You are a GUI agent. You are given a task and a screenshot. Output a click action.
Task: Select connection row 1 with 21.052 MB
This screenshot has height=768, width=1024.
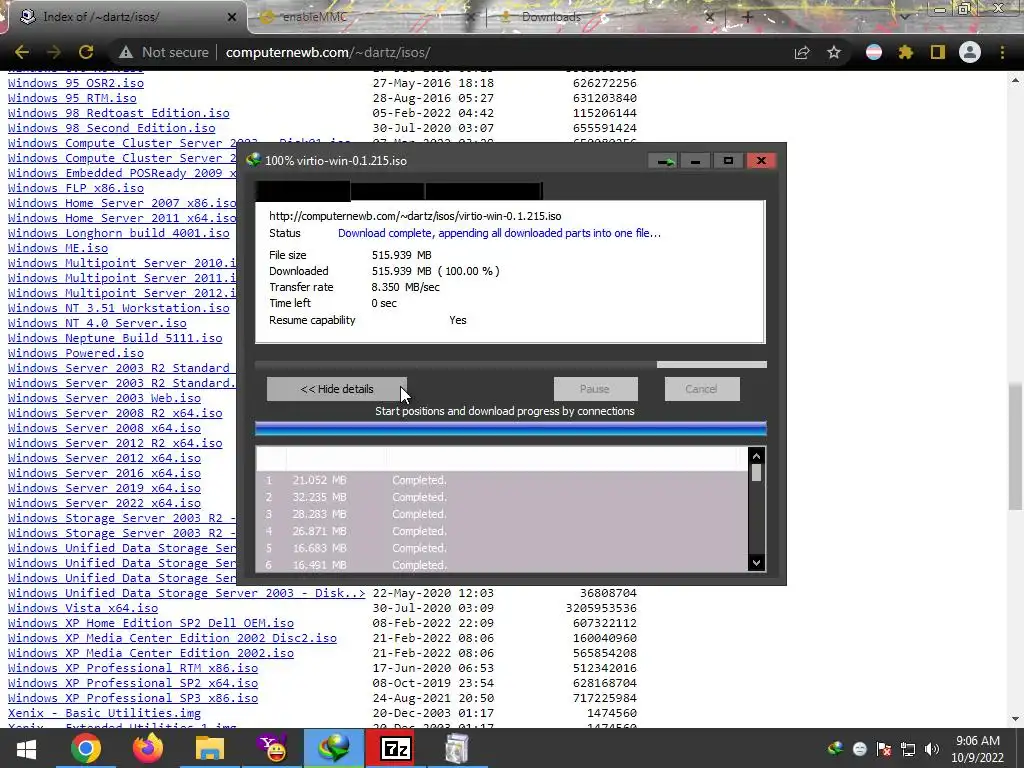pyautogui.click(x=502, y=480)
